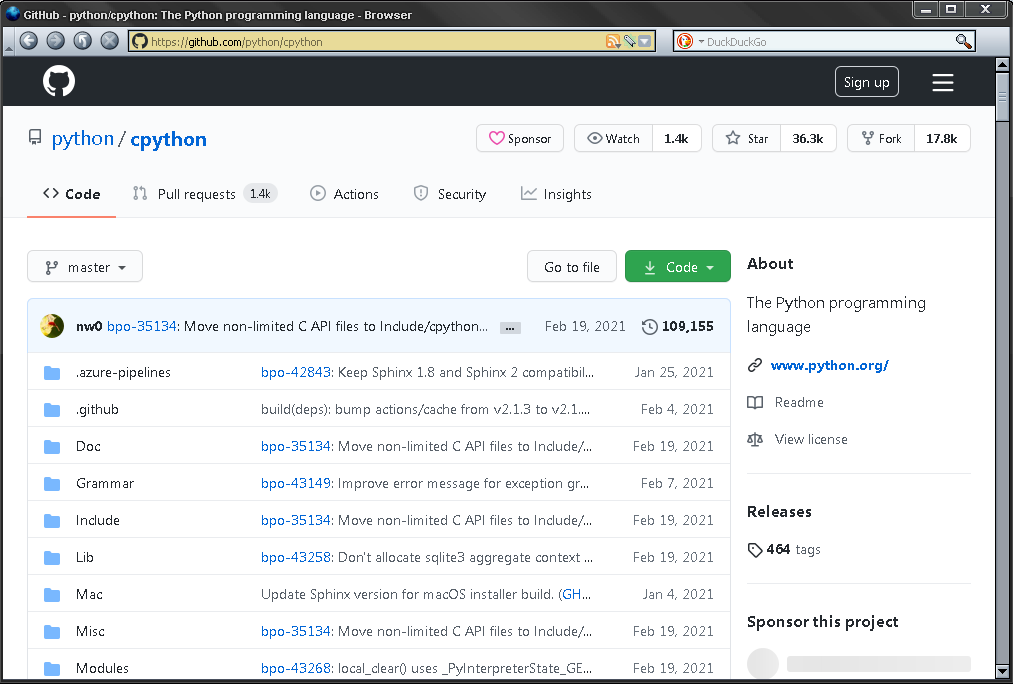Open the Releases heading link
The image size is (1013, 684).
[x=779, y=512]
